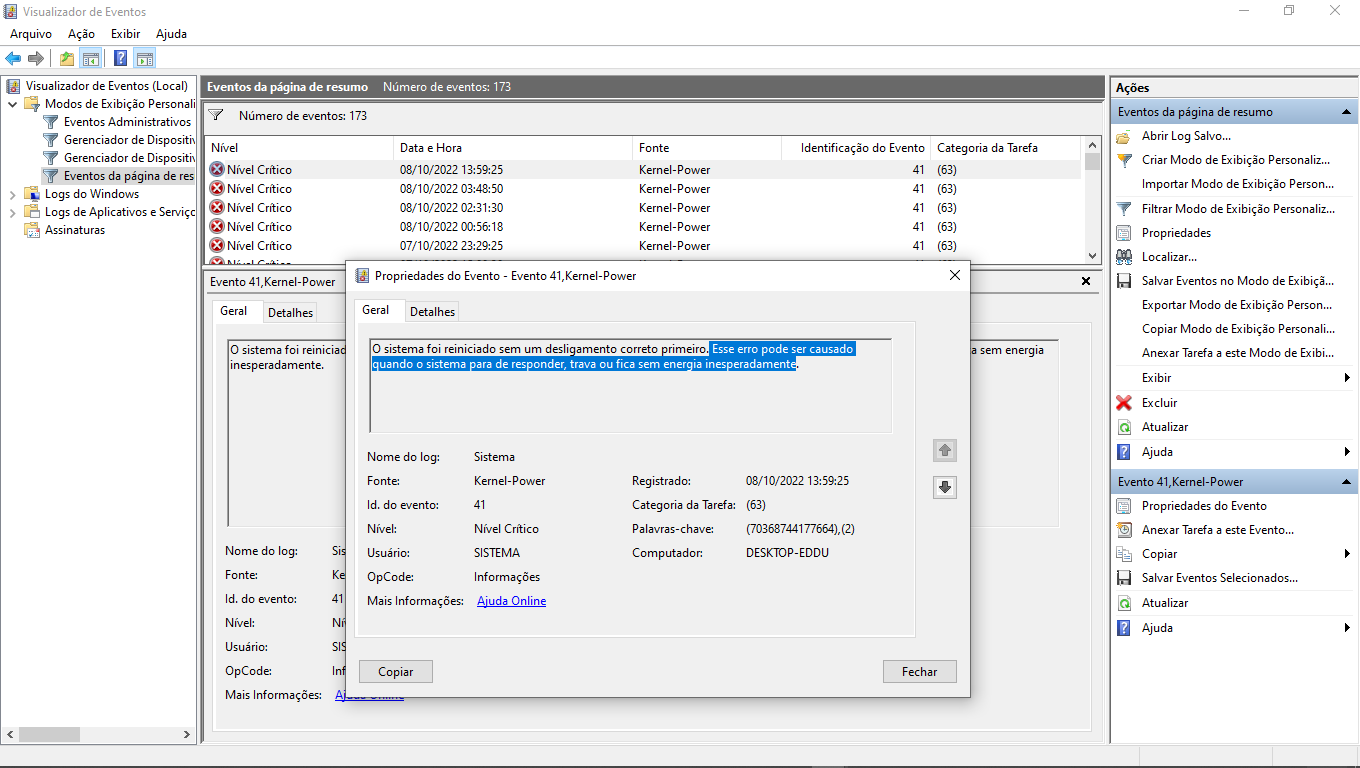Click the Criar Modo de Exibição Personalizado filter icon
The width and height of the screenshot is (1360, 768).
click(x=1124, y=160)
